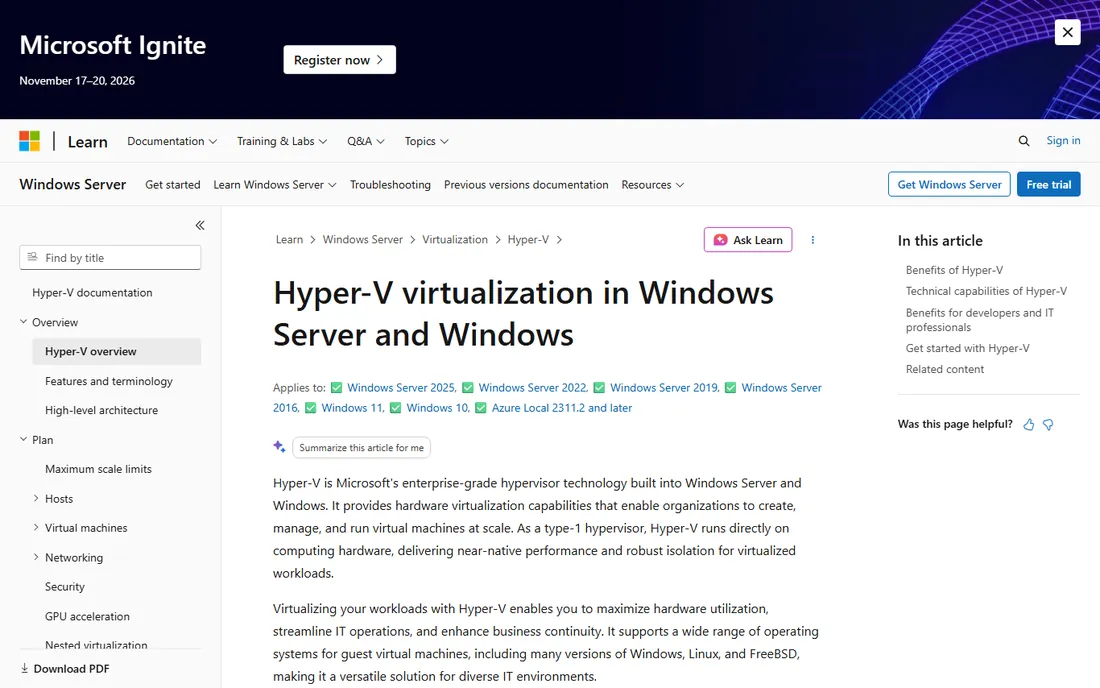
Task: Open the Windows Server 2022 applies-to link
Action: [x=532, y=388]
